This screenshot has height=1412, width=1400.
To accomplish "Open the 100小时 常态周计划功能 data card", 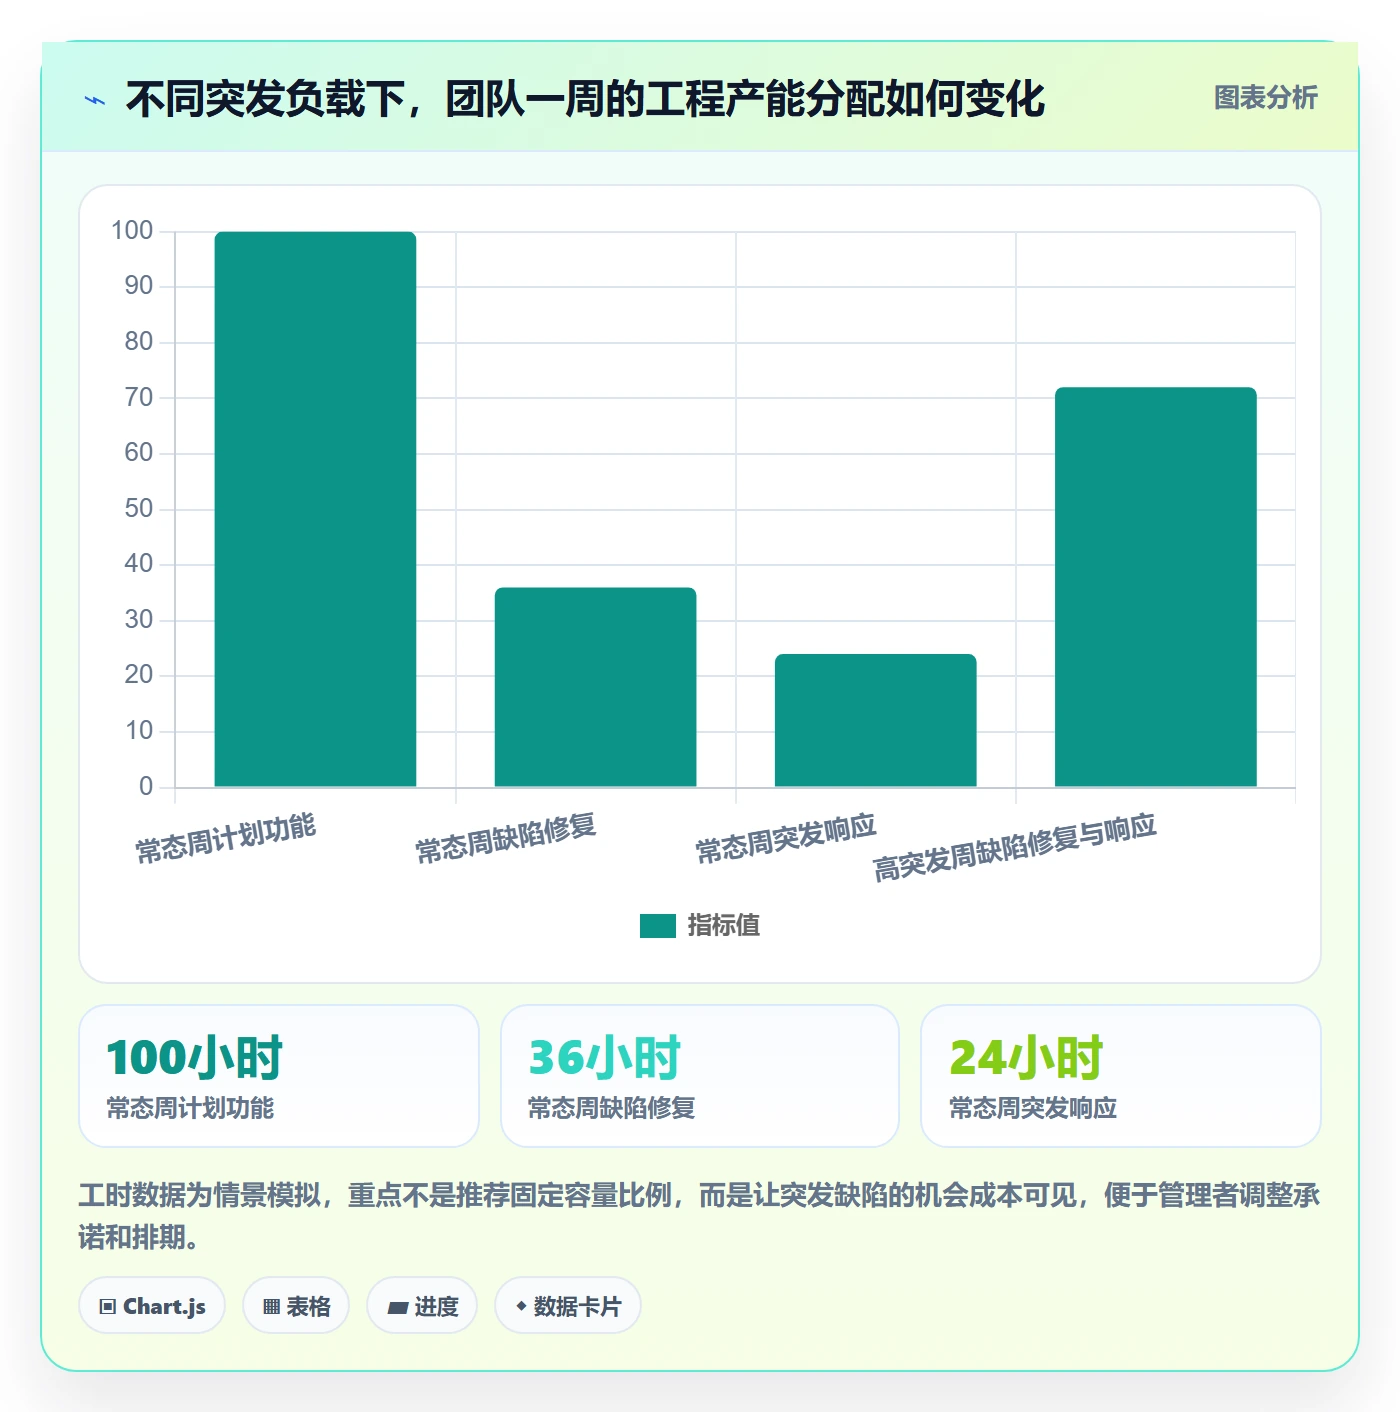I will 279,1075.
